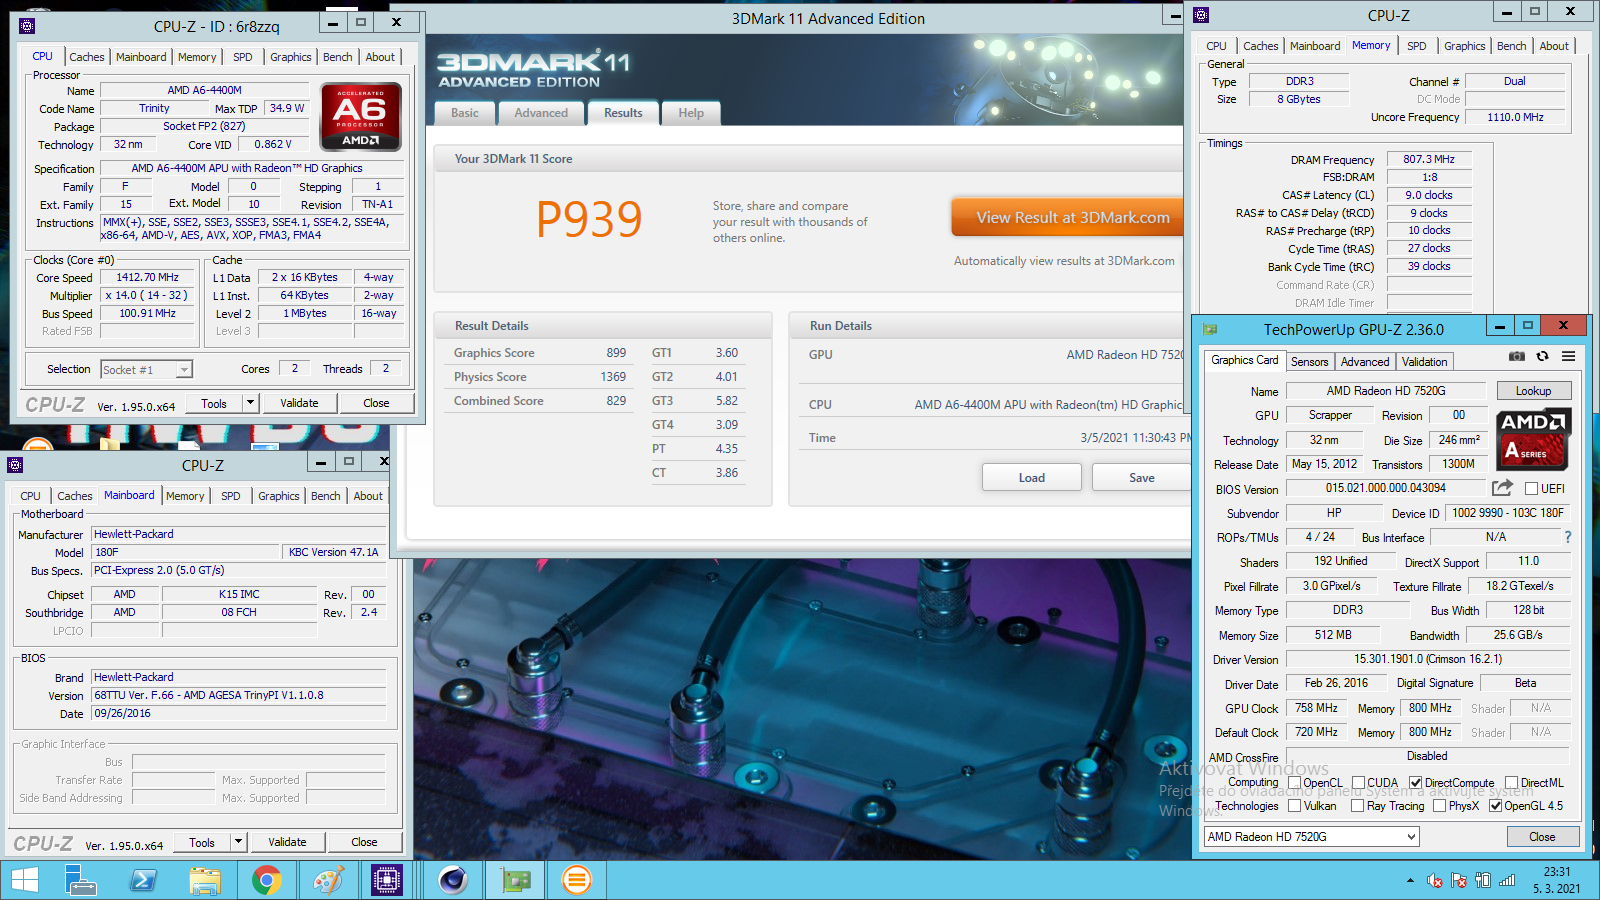
Task: Click the Action Center flag tray icon
Action: click(x=1459, y=881)
